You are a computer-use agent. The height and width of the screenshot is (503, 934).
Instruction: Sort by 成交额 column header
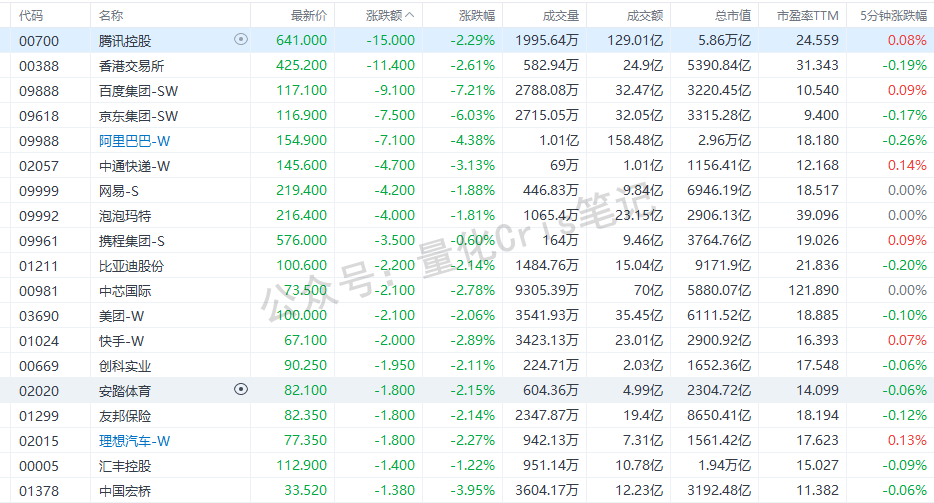[645, 15]
